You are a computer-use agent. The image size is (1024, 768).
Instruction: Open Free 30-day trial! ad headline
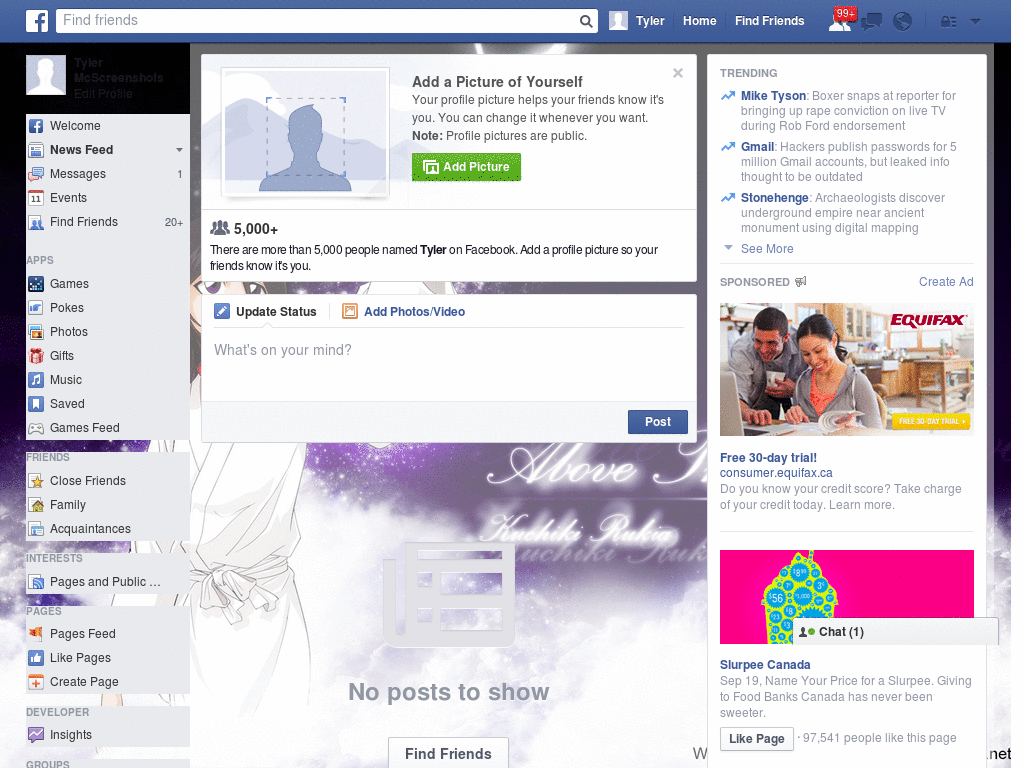pyautogui.click(x=768, y=458)
